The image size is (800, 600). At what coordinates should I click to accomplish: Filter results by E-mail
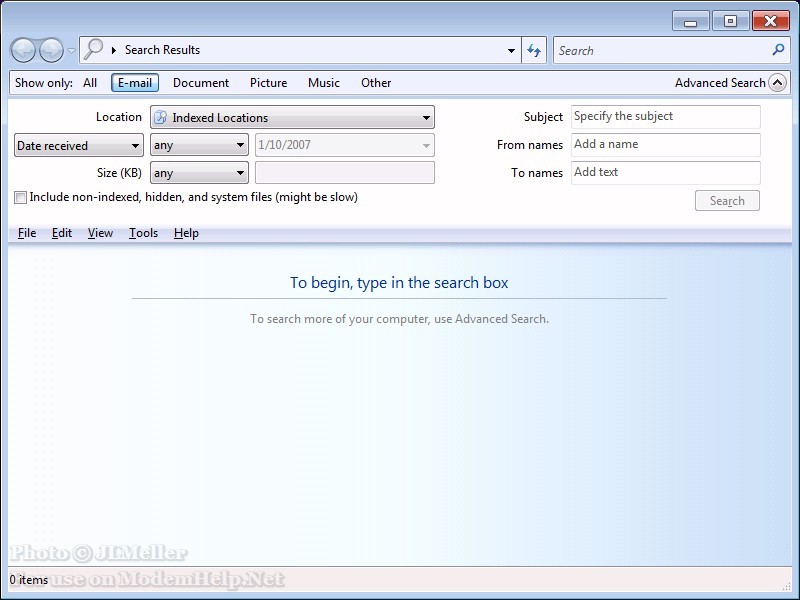coord(134,83)
